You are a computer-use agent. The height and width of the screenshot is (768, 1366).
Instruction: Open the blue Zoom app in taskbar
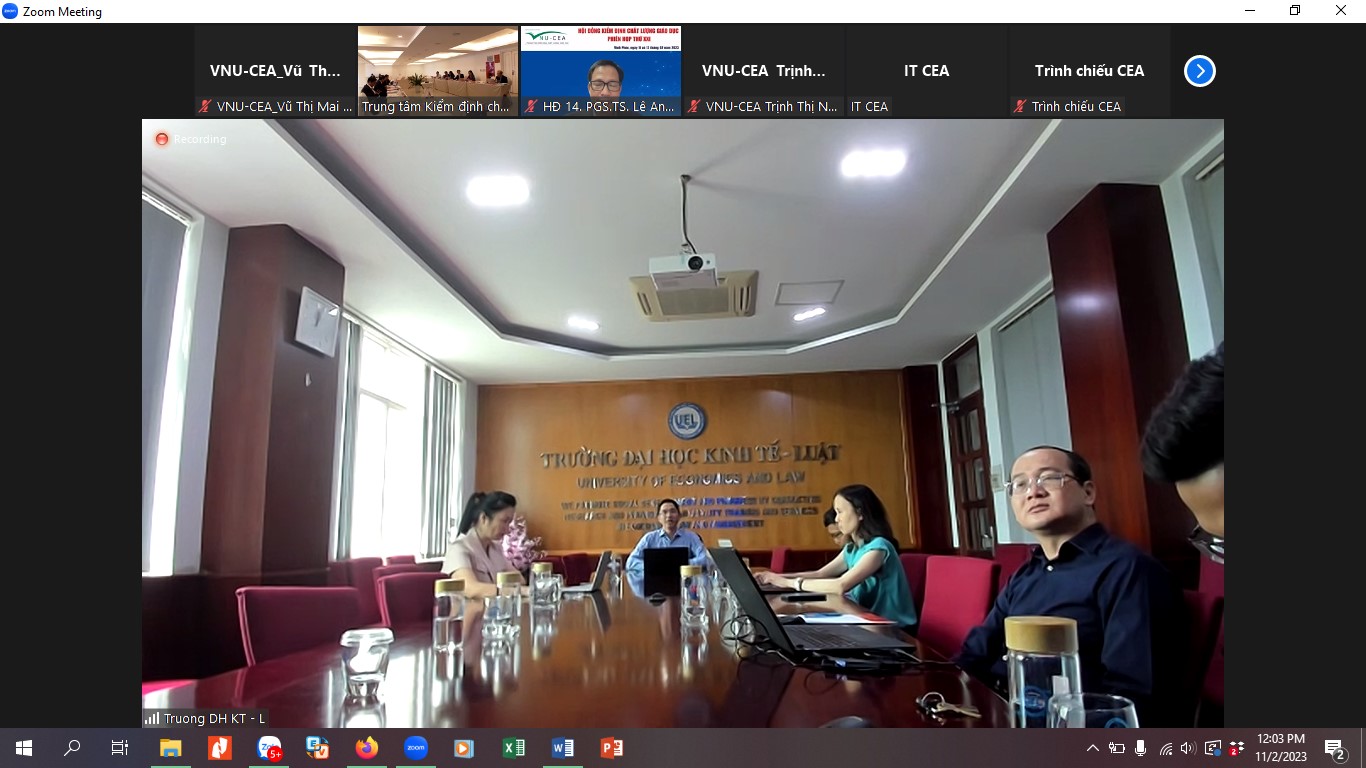(416, 748)
